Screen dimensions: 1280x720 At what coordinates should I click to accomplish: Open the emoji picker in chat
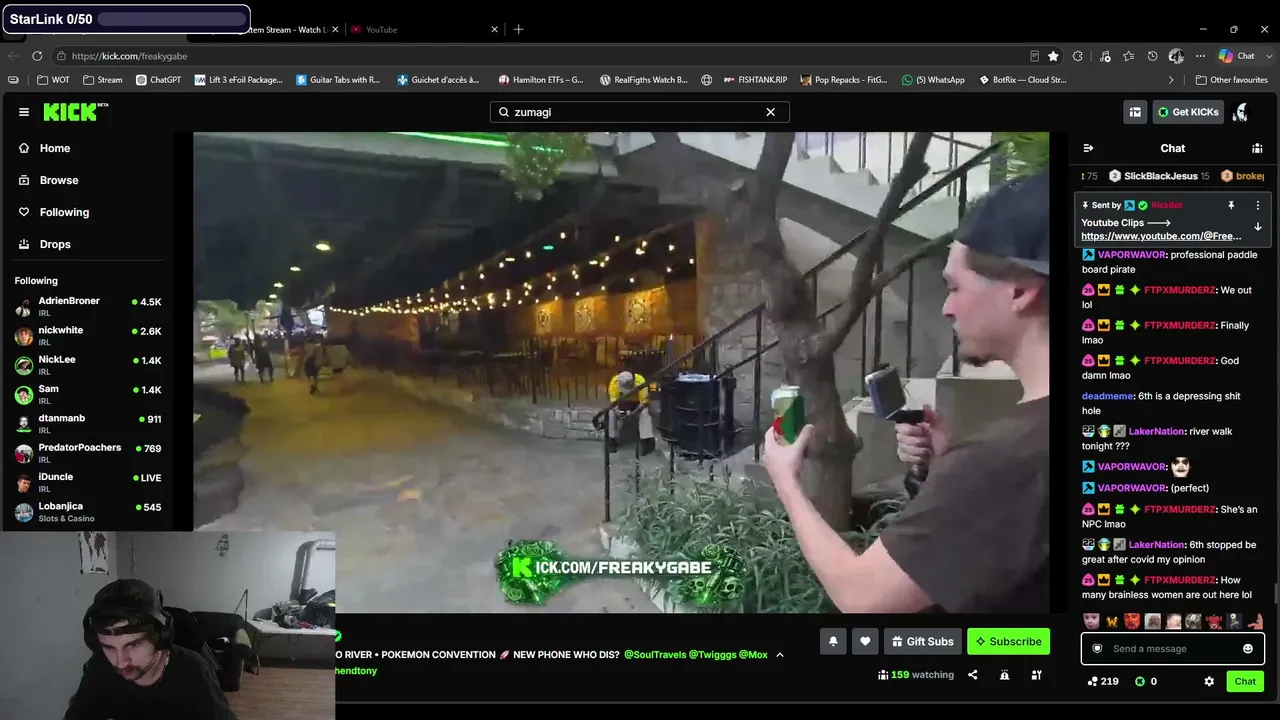pos(1248,649)
